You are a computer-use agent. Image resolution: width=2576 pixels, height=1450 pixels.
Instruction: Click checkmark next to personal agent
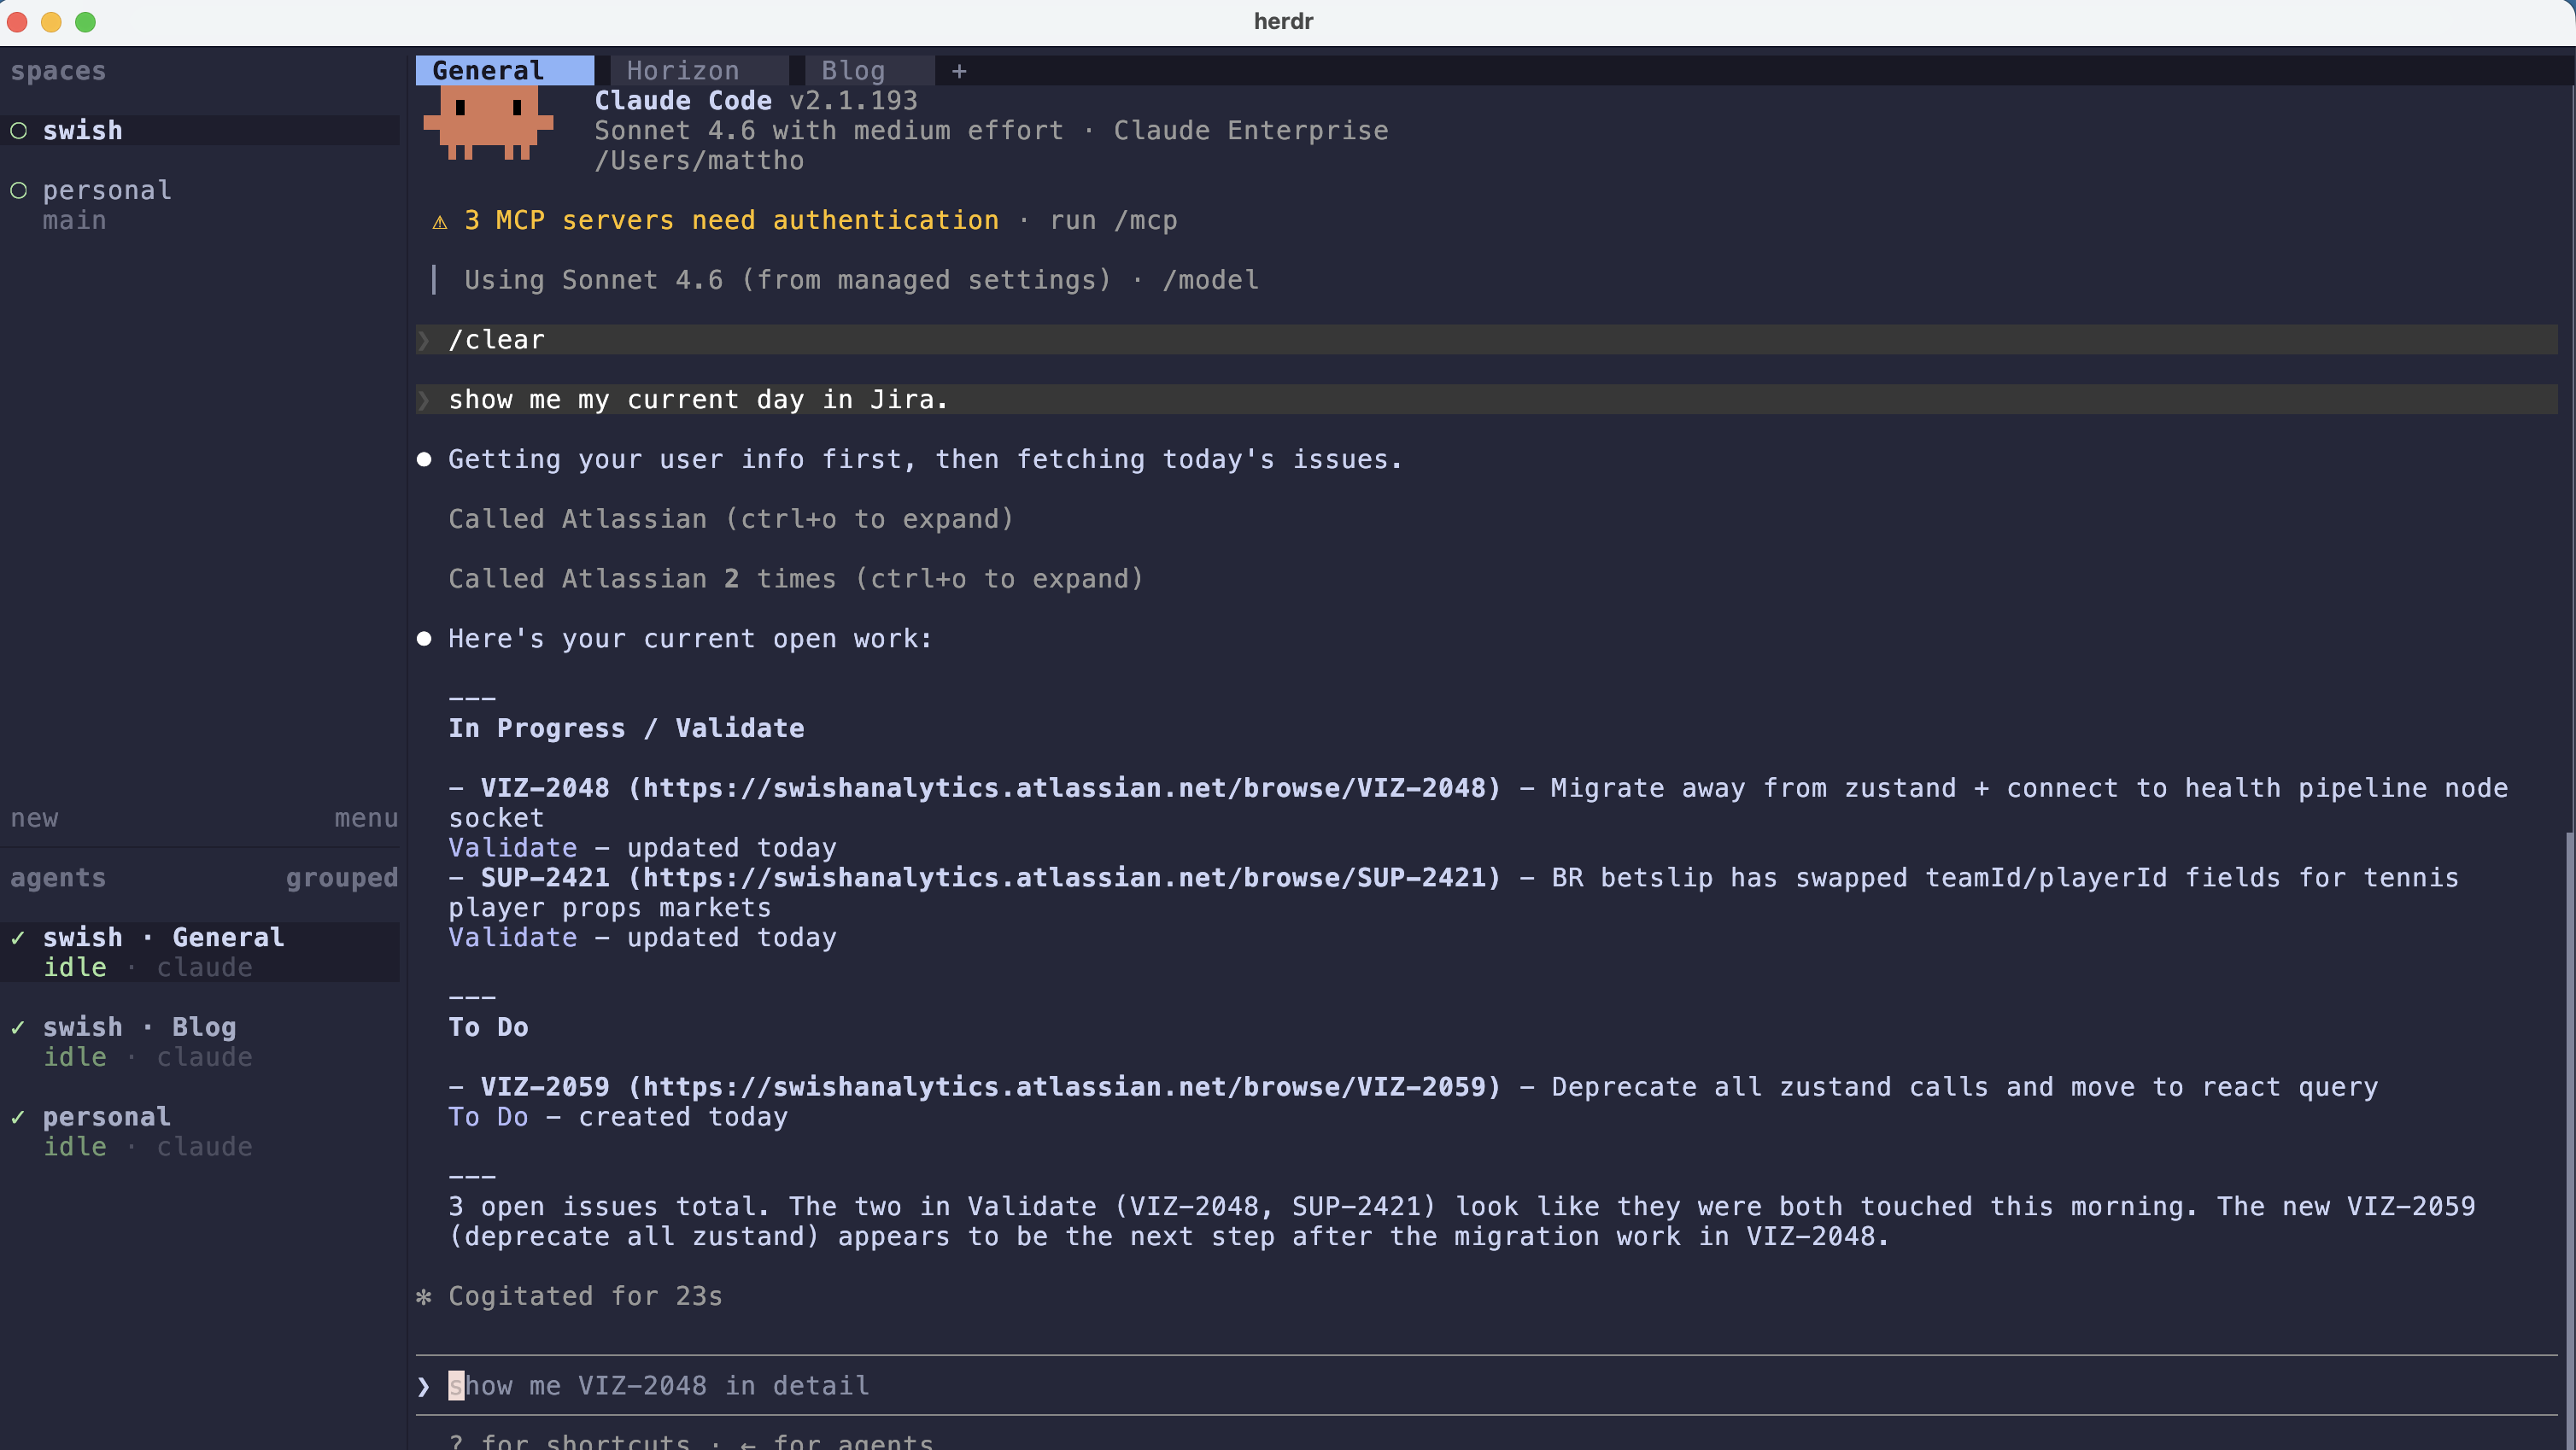coord(18,1116)
